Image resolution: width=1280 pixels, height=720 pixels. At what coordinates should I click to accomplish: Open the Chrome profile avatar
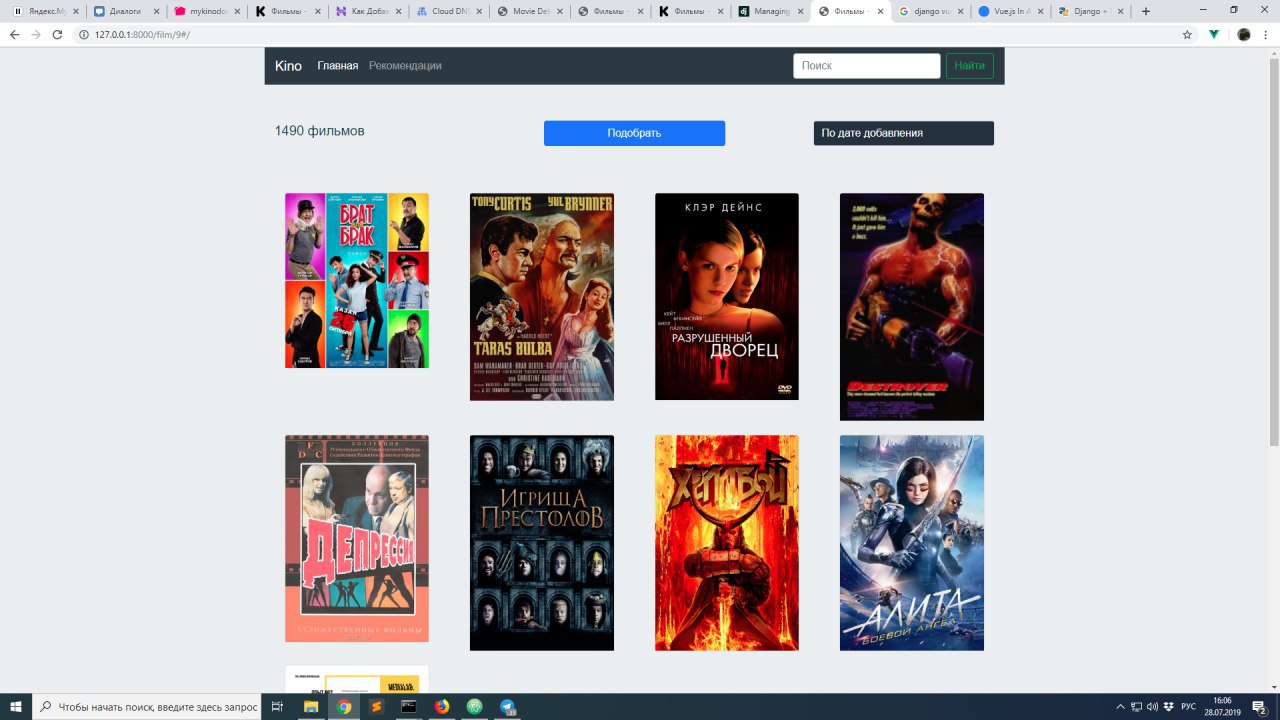(1244, 34)
